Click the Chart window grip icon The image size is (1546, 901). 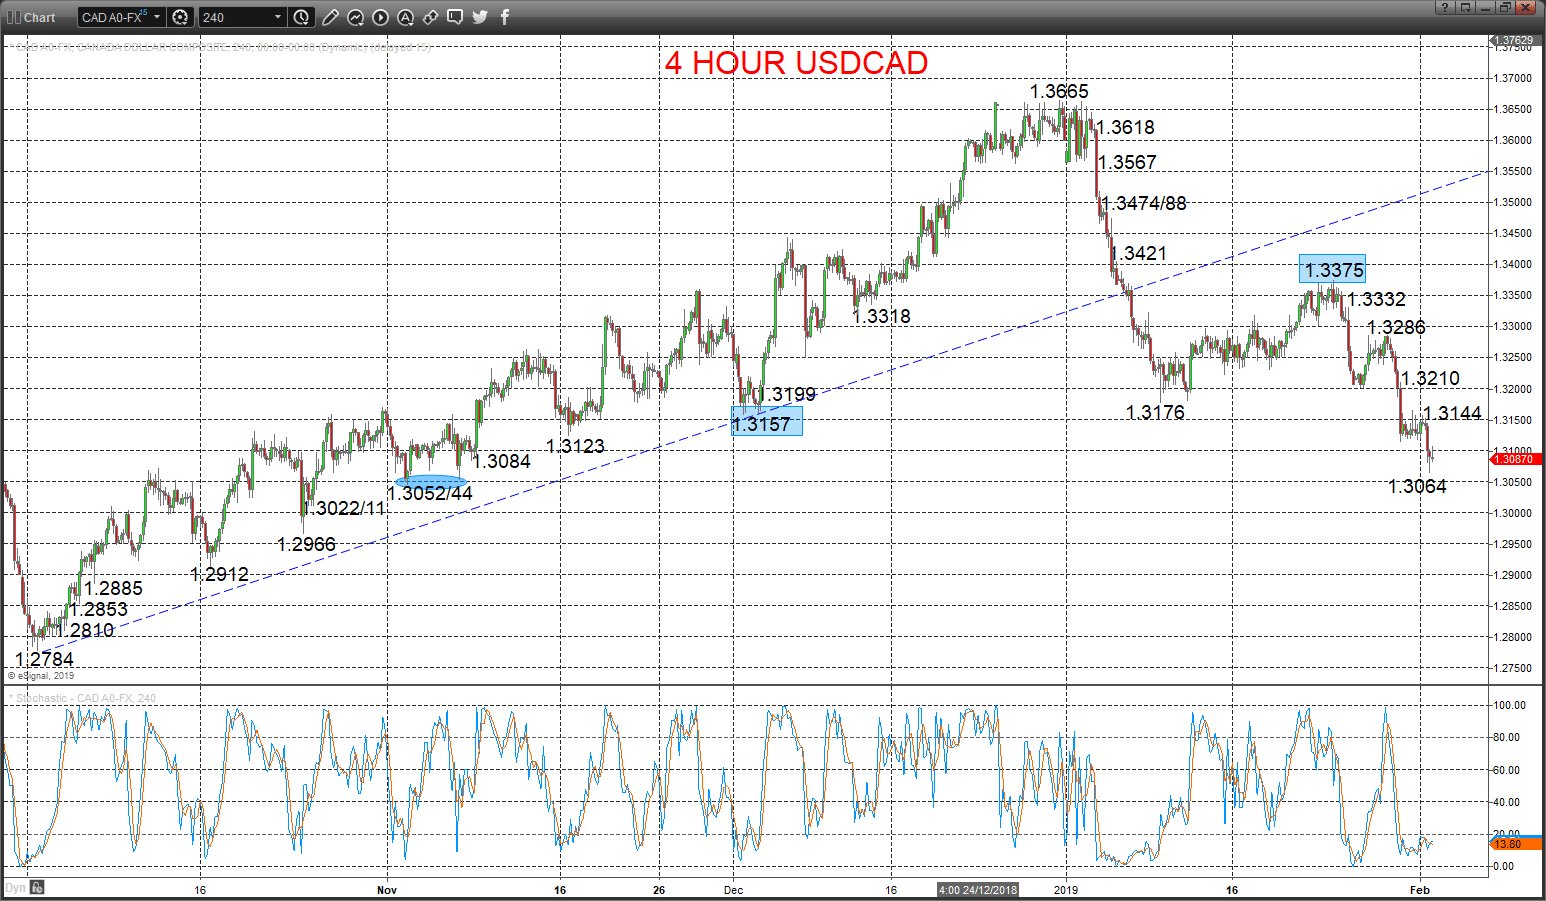tap(13, 17)
